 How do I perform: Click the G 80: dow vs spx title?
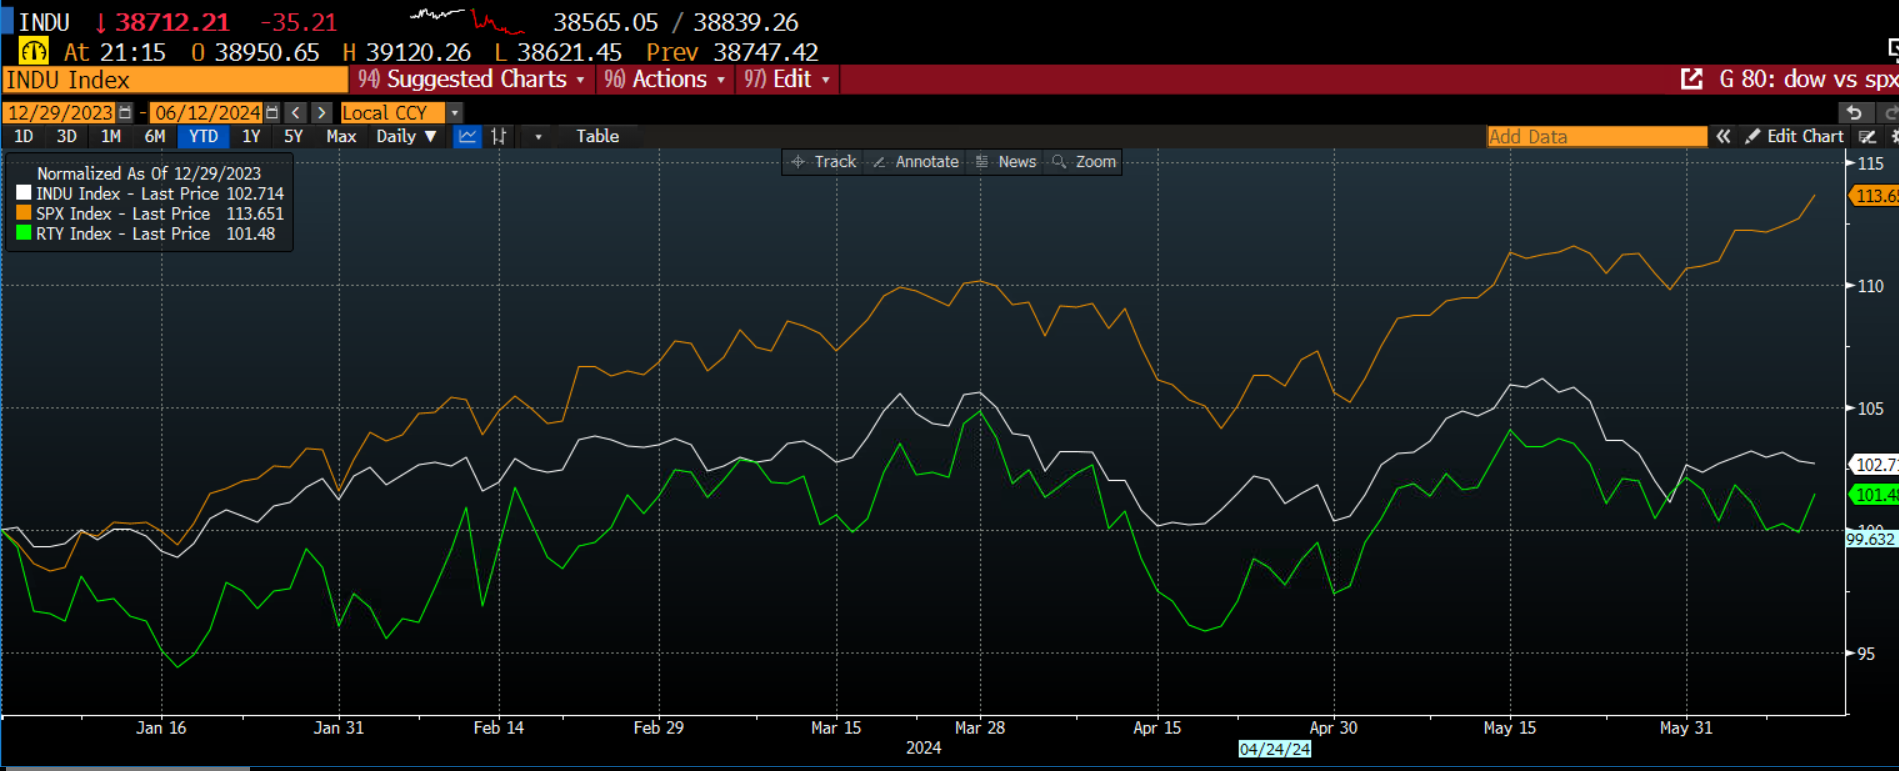1807,79
